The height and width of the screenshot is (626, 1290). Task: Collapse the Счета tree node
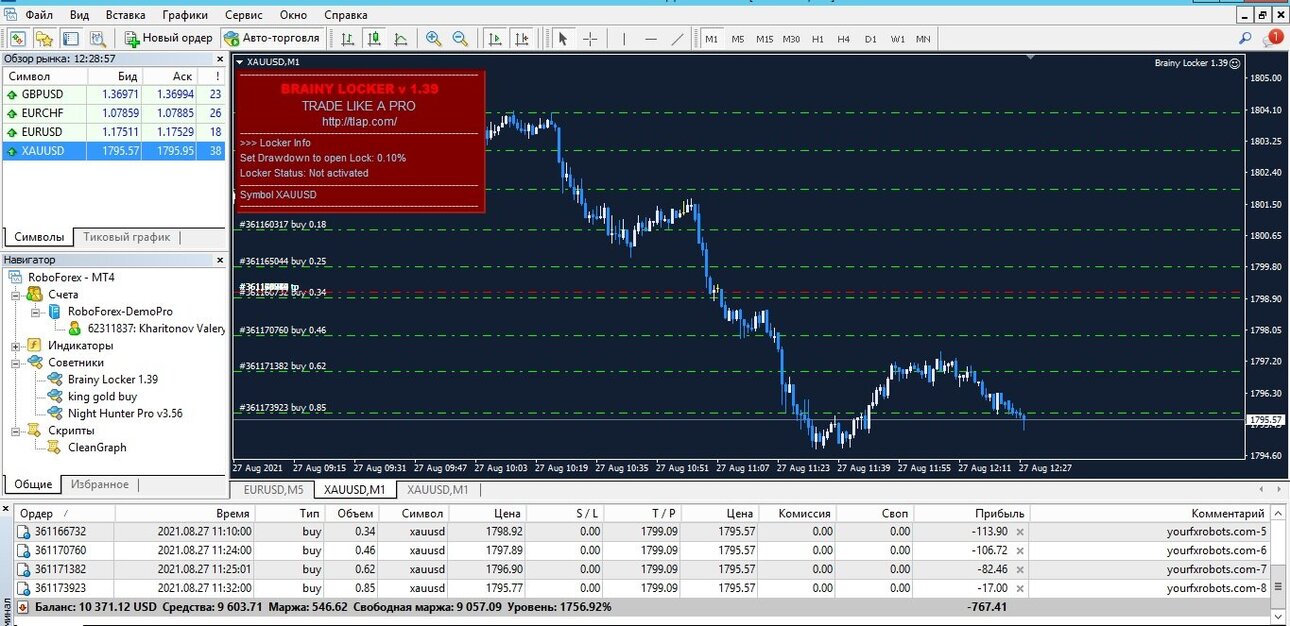pos(16,294)
